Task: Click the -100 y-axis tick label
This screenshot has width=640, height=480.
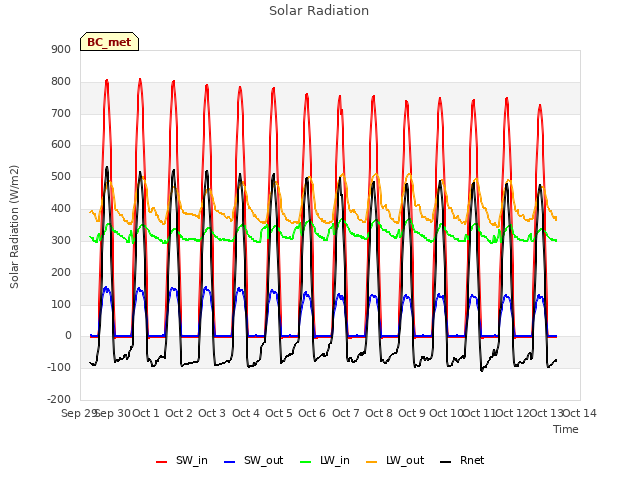Action: pyautogui.click(x=59, y=367)
